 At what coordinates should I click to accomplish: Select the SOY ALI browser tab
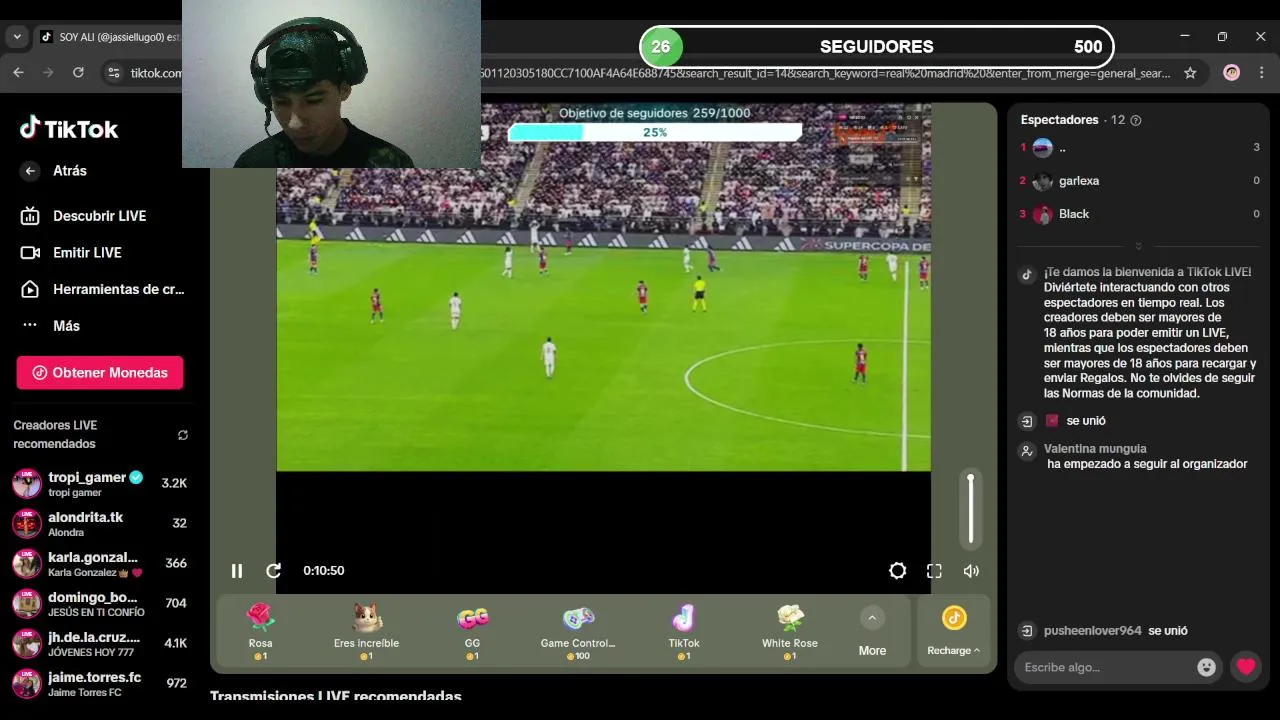[110, 37]
